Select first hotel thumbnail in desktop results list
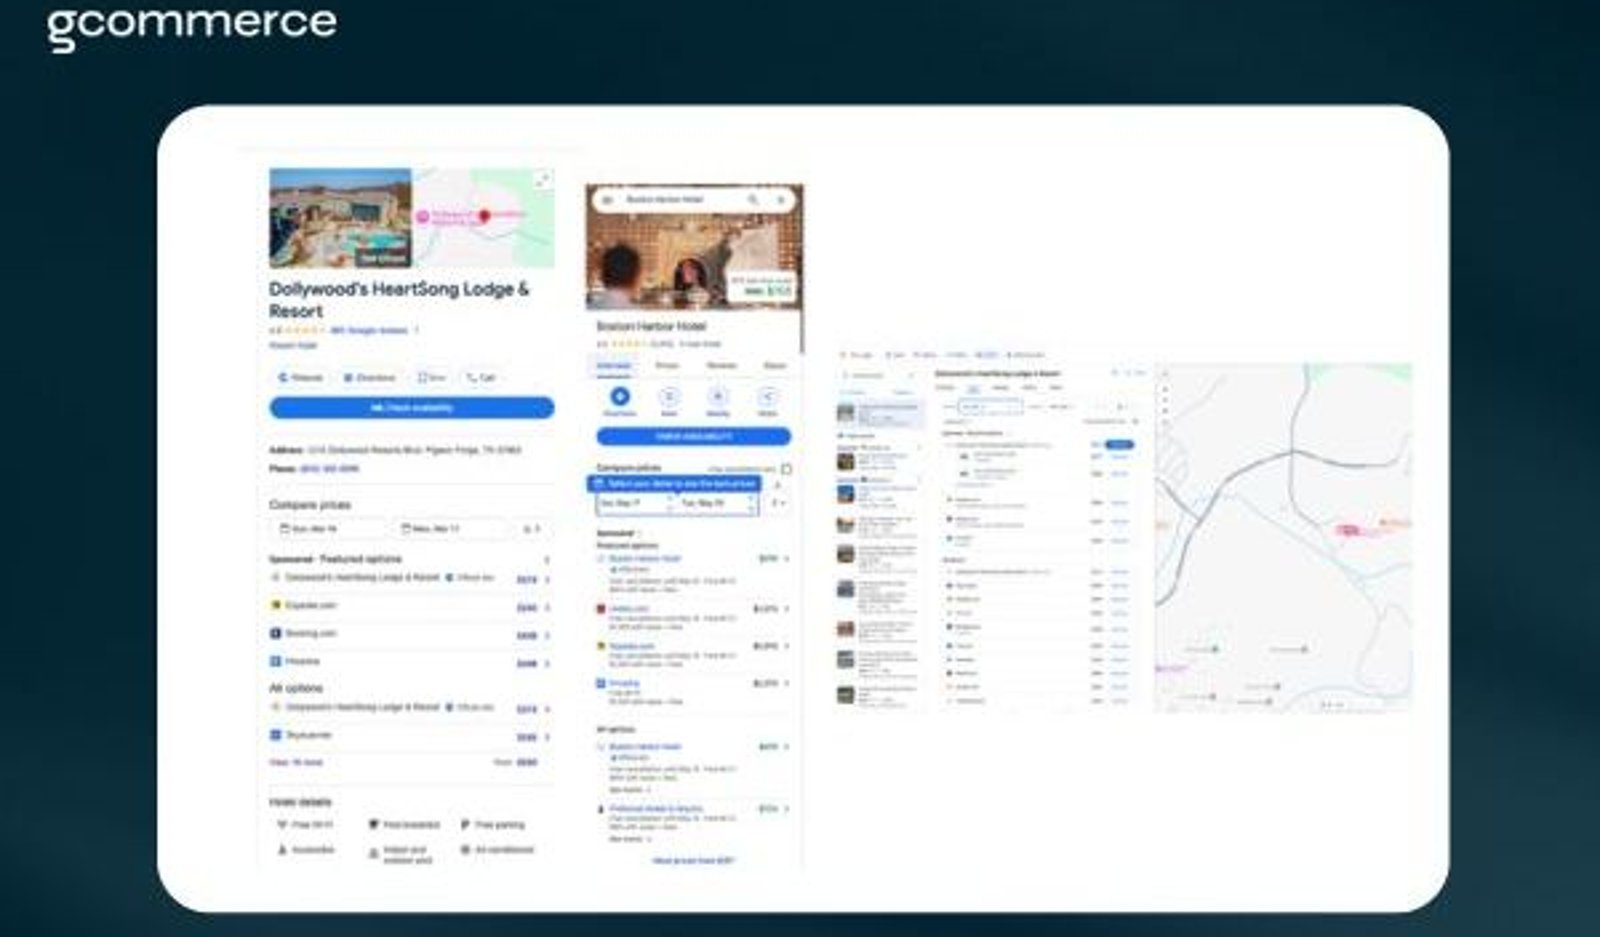This screenshot has width=1600, height=937. pos(846,413)
